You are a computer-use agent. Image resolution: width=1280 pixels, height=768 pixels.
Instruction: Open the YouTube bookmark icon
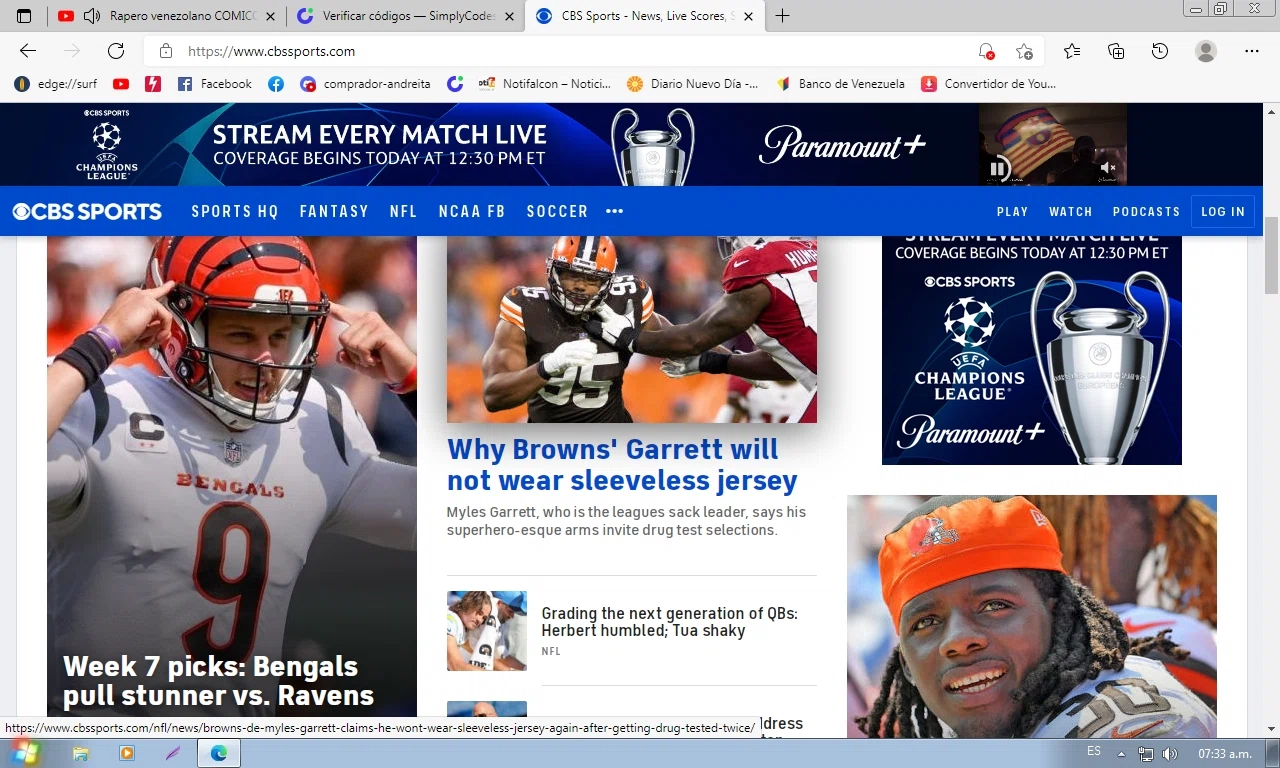pos(121,84)
